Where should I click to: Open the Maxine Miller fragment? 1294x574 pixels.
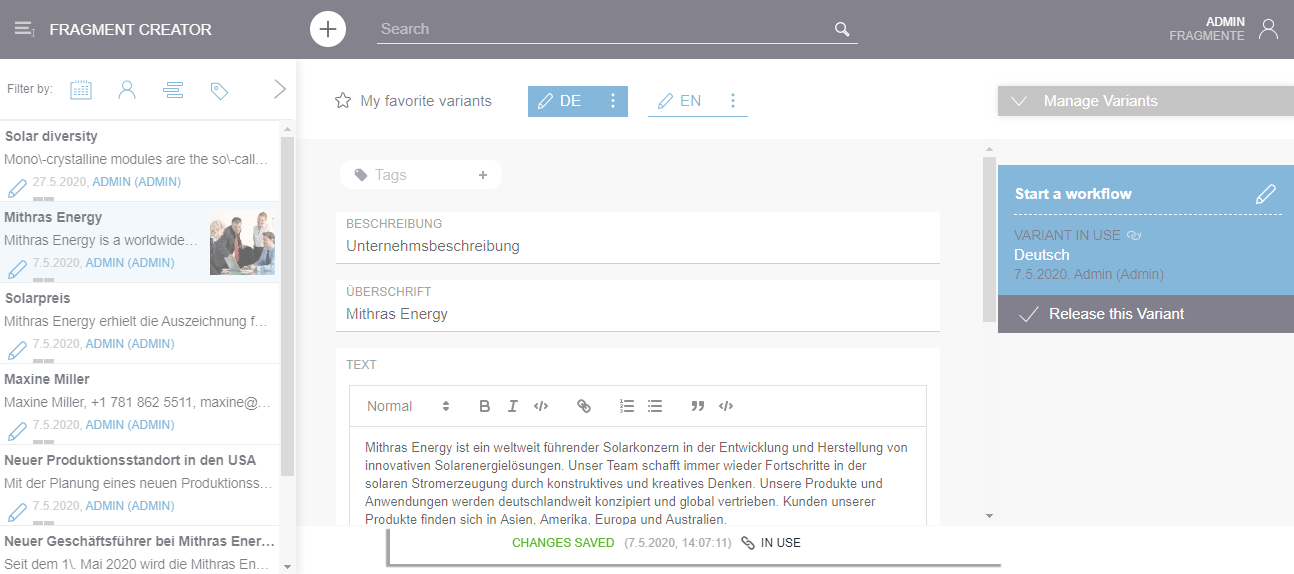coord(140,404)
